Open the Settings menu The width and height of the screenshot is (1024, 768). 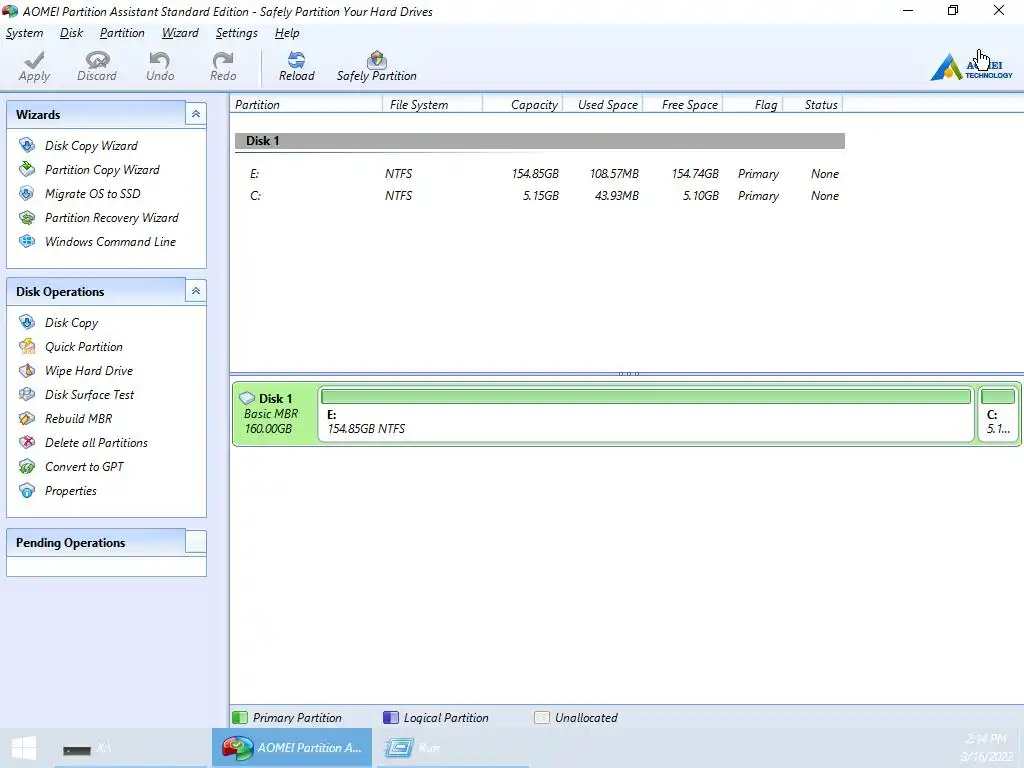[x=236, y=33]
